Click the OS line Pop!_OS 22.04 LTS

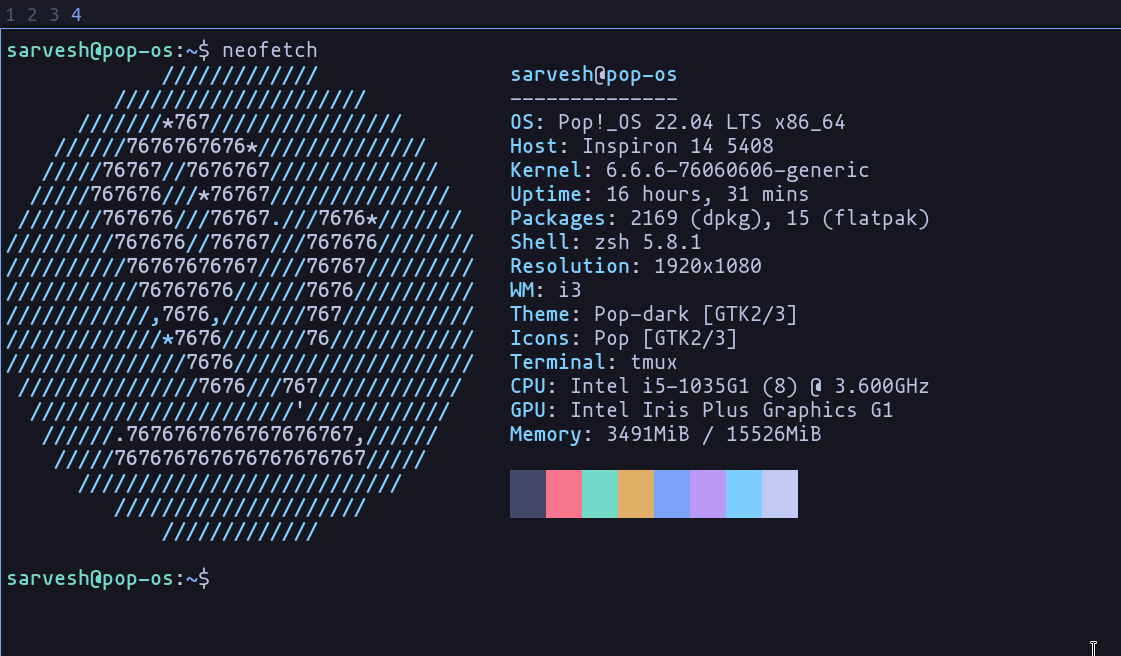(678, 122)
